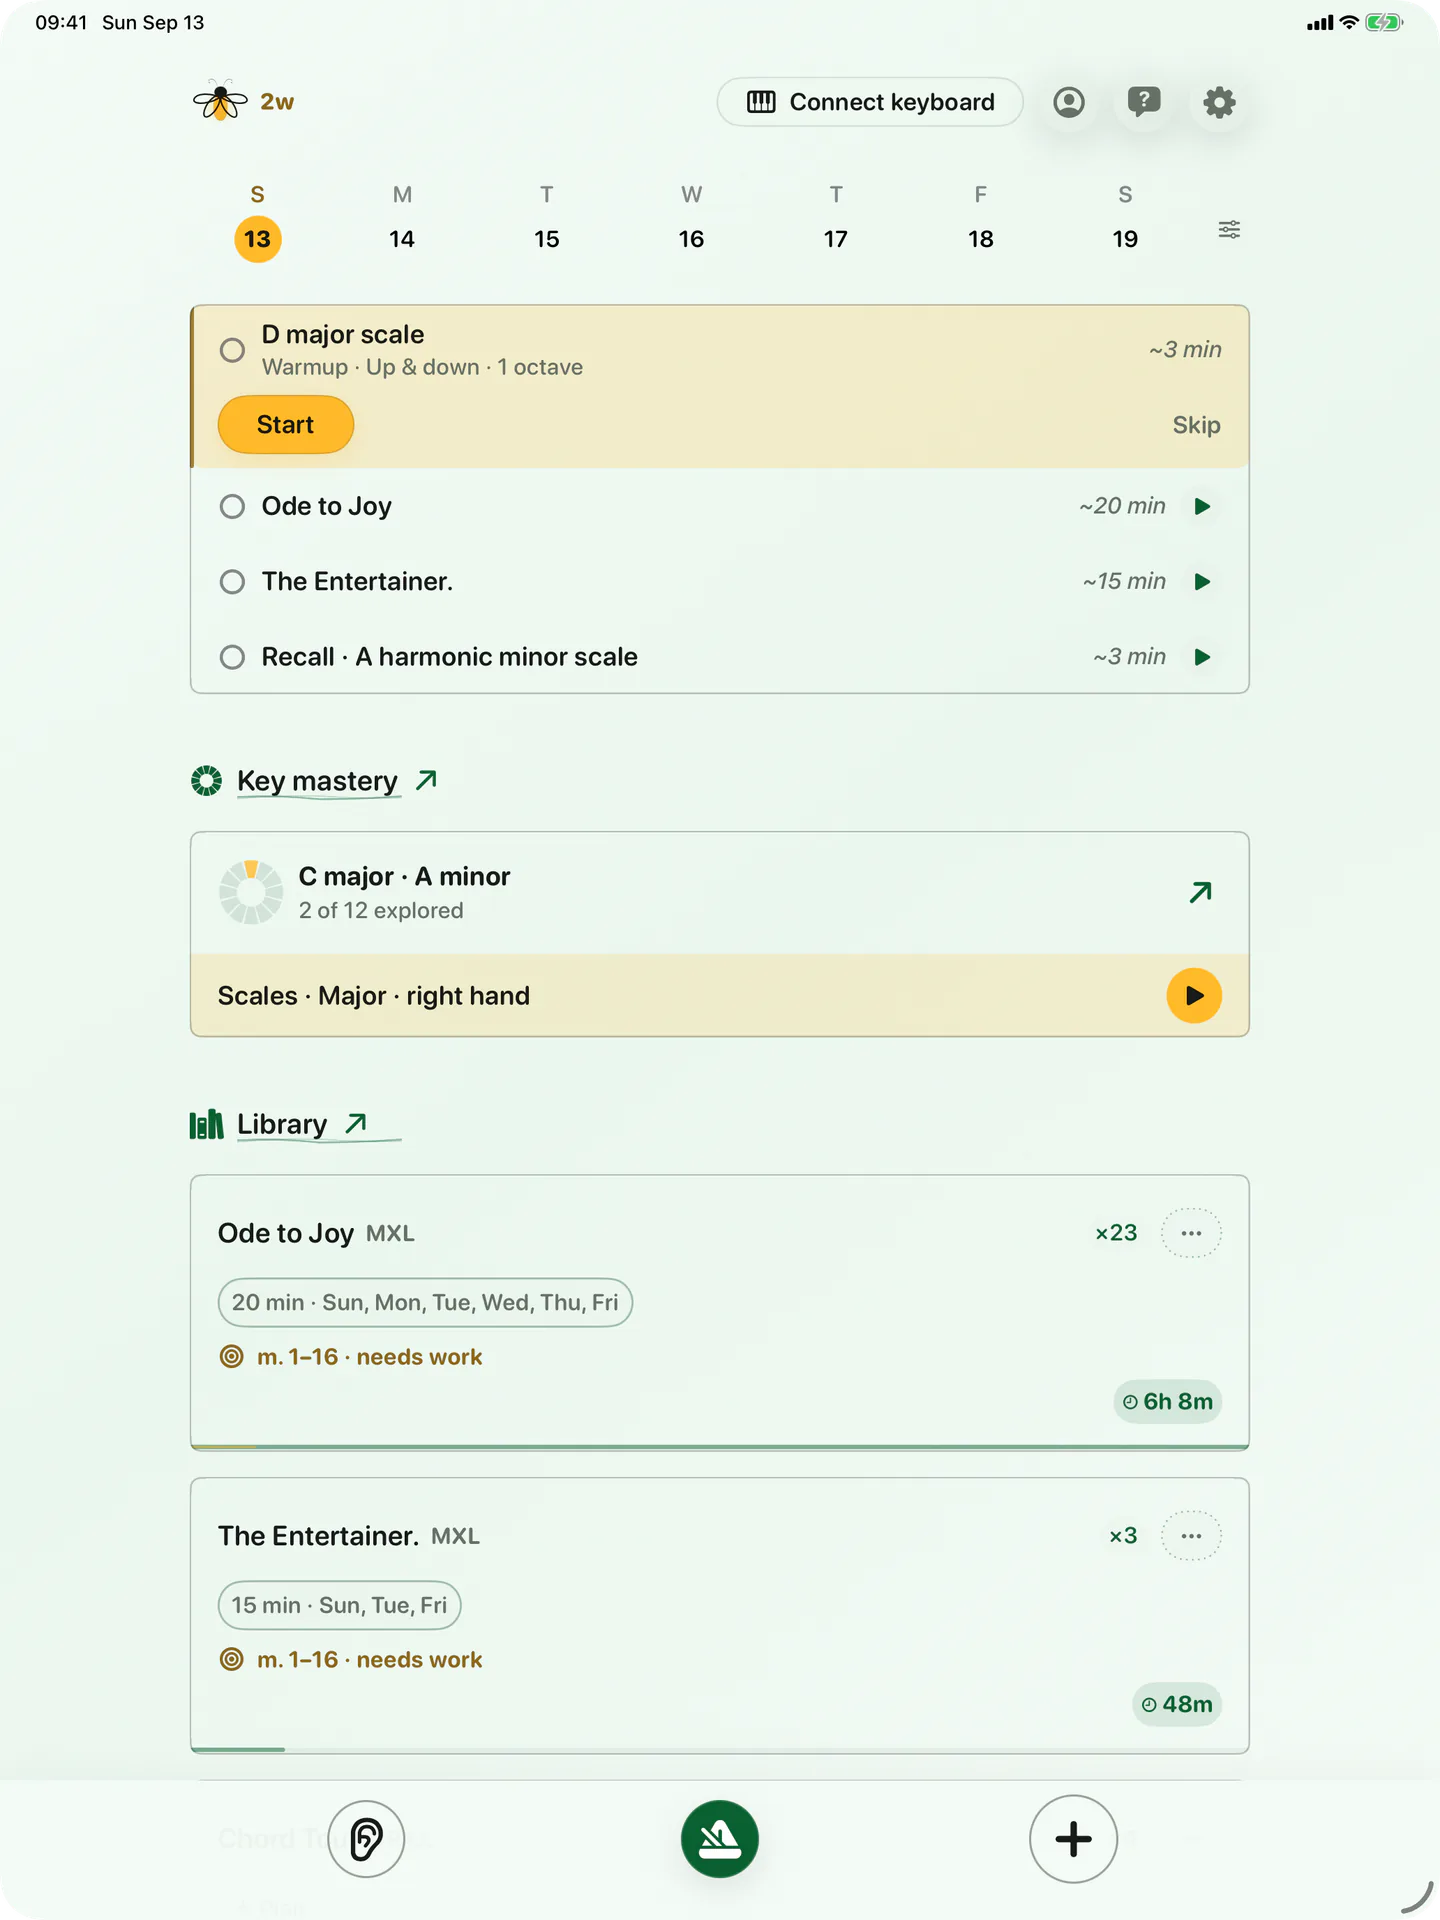Check off The Entertainer task circle
The width and height of the screenshot is (1440, 1920).
click(232, 582)
